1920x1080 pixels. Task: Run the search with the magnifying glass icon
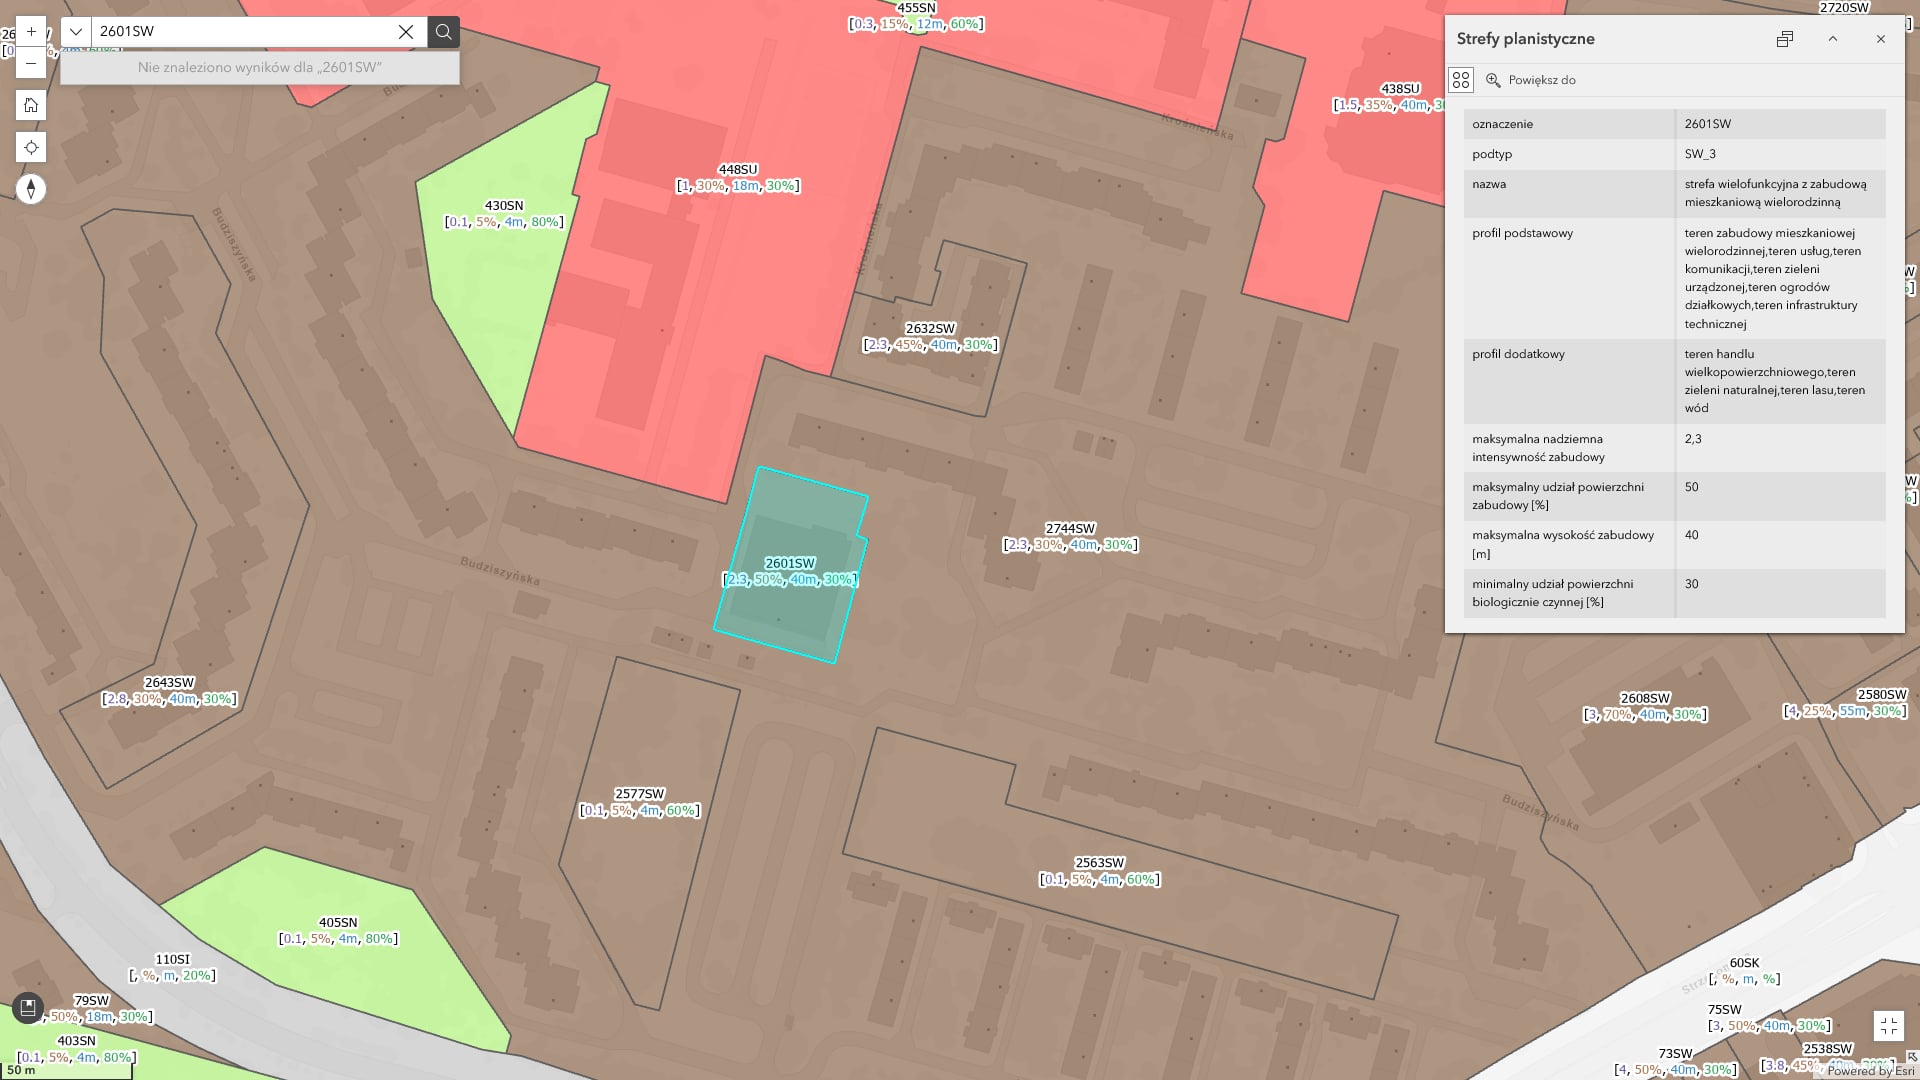[443, 32]
